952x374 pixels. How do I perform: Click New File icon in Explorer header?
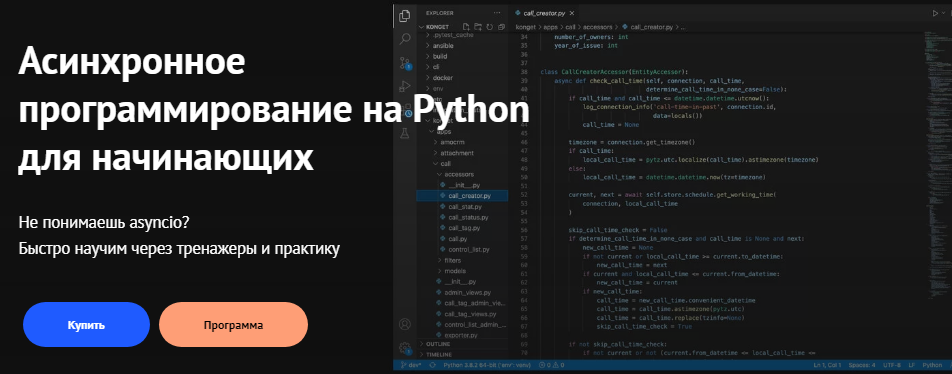click(x=466, y=27)
